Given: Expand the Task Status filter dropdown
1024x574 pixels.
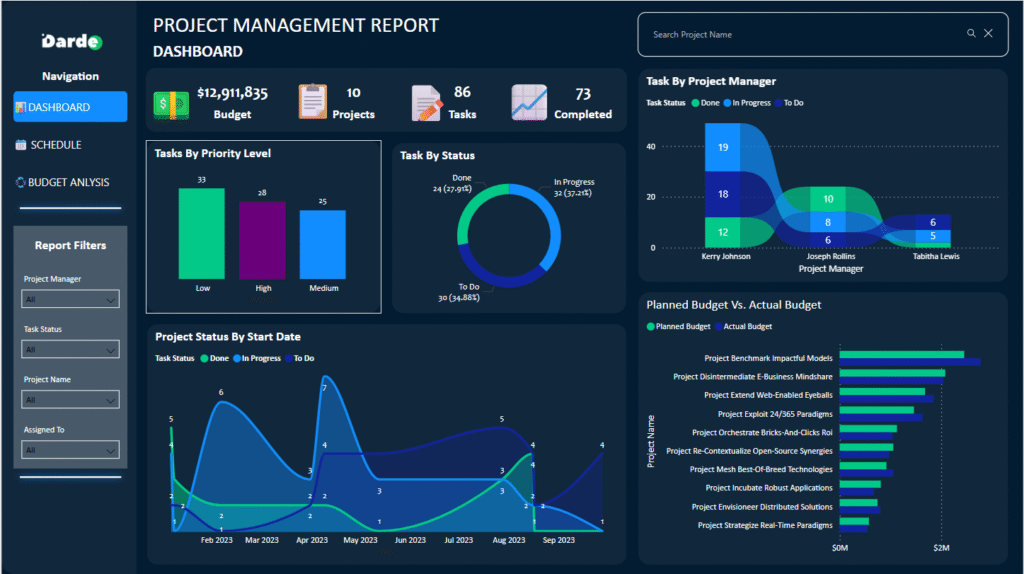Looking at the screenshot, I should 70,349.
